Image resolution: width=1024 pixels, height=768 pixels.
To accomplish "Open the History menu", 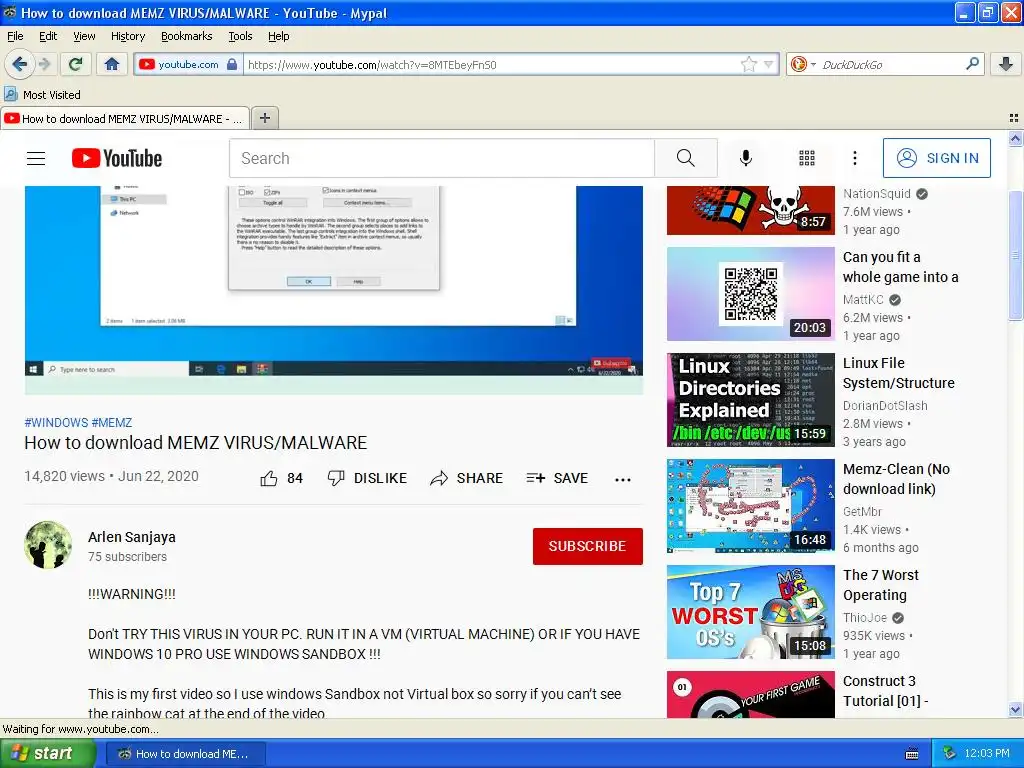I will [x=128, y=36].
